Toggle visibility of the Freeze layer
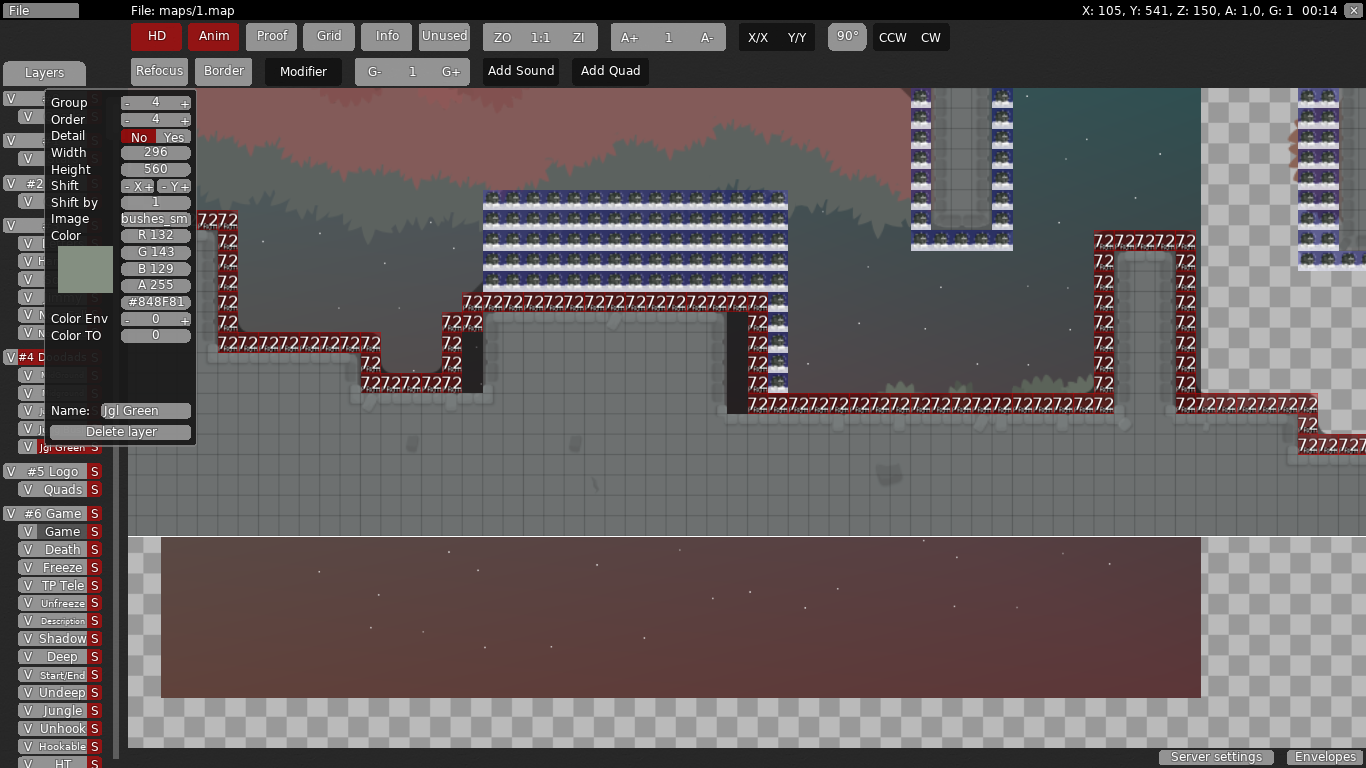This screenshot has width=1366, height=768. click(x=28, y=568)
